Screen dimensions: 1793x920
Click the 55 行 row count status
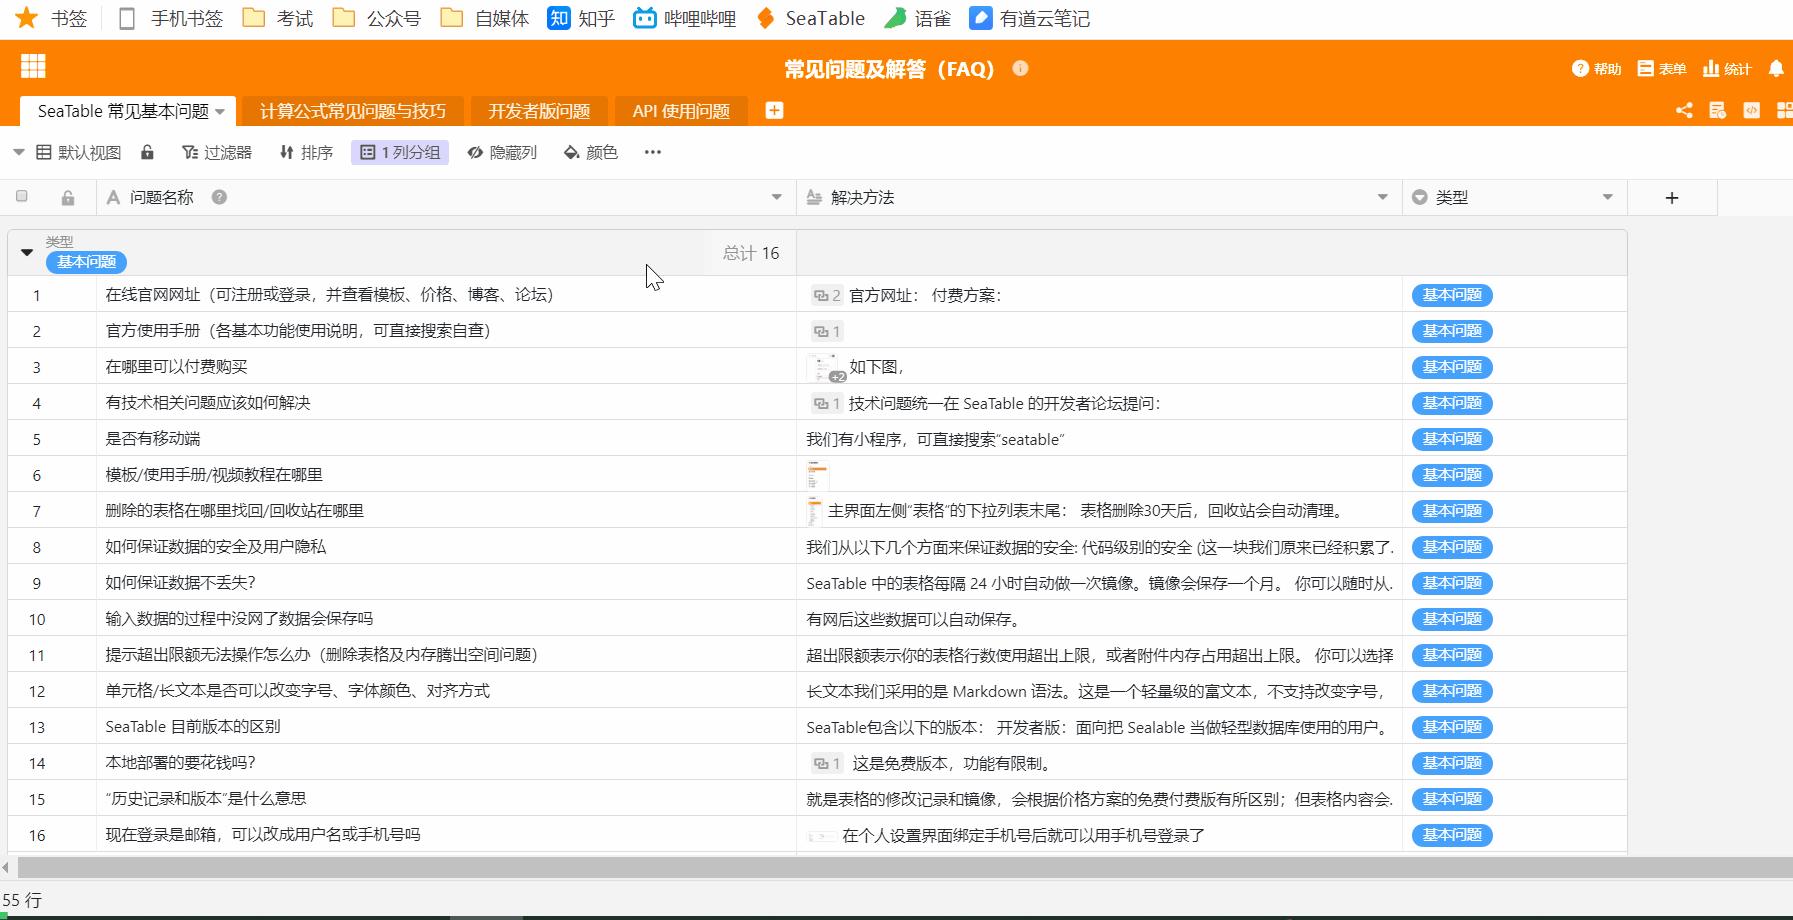pyautogui.click(x=22, y=900)
